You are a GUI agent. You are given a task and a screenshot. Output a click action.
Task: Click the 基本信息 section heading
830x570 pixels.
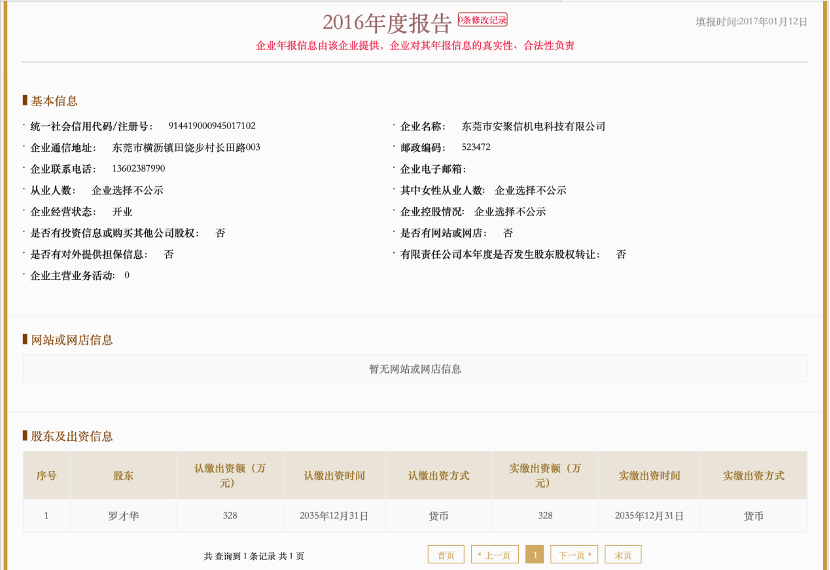click(53, 101)
